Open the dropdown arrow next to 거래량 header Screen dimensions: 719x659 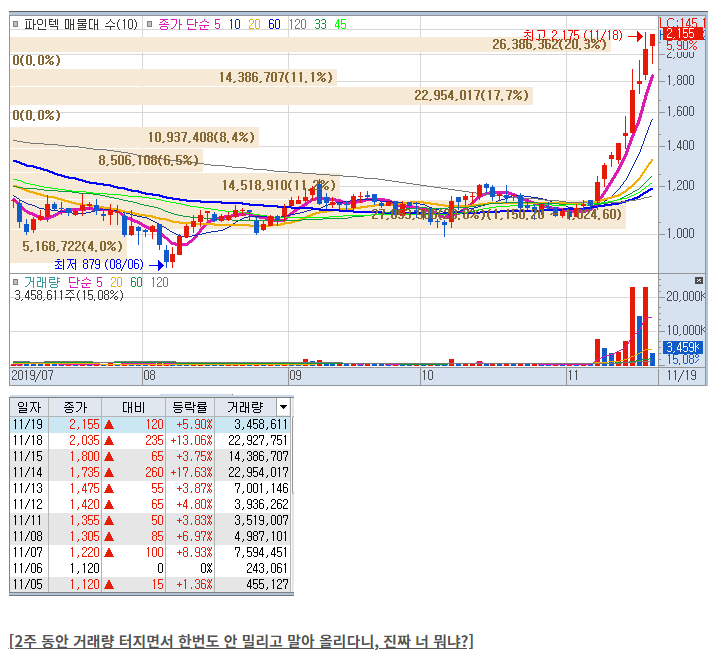(x=283, y=407)
